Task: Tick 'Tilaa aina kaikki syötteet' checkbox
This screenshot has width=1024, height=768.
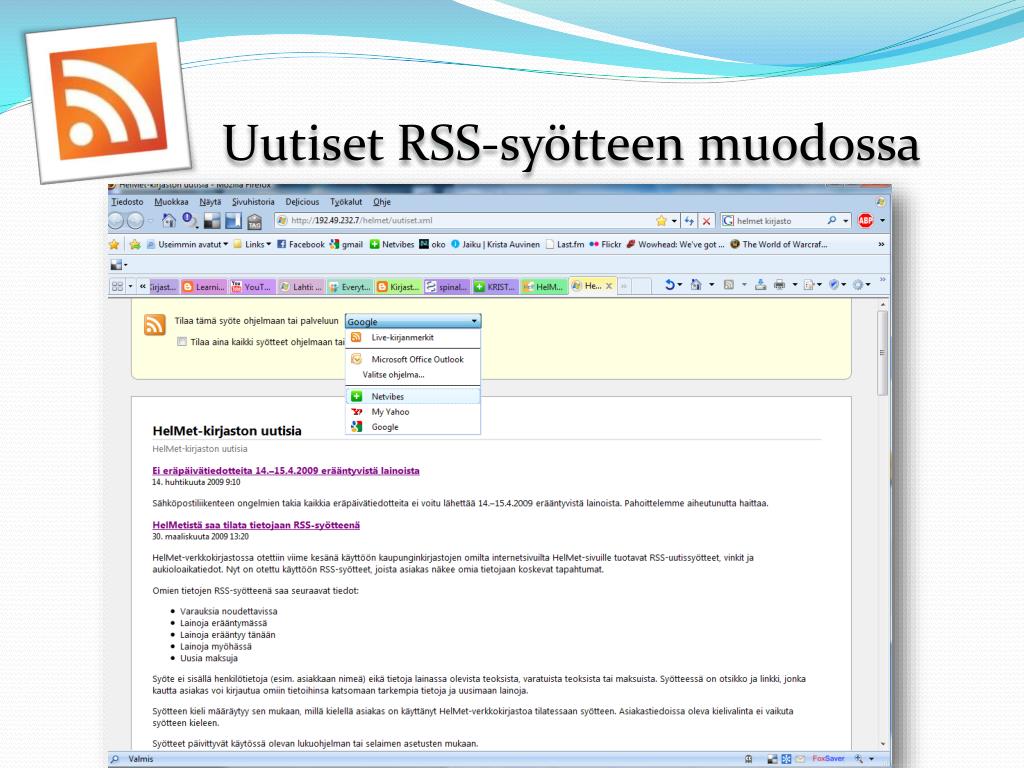Action: (x=182, y=342)
